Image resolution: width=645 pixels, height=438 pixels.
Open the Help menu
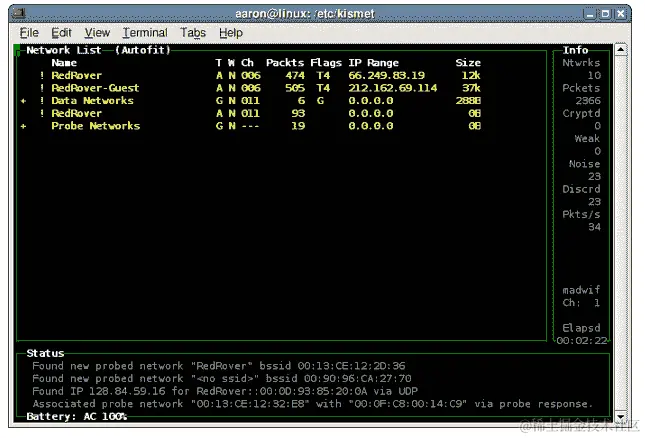coord(231,32)
